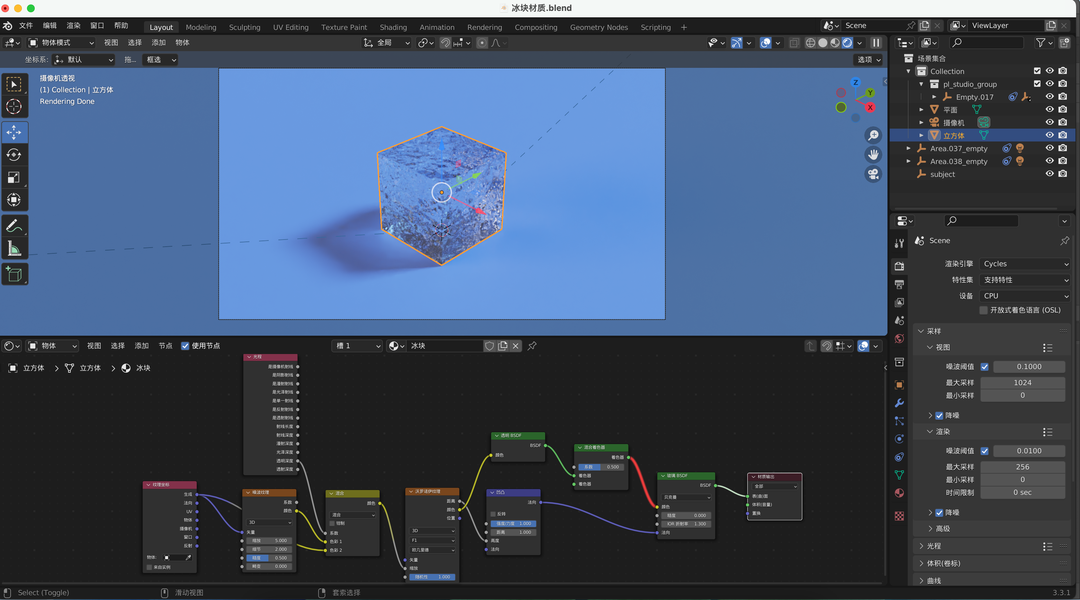Image resolution: width=1080 pixels, height=600 pixels.
Task: Adjust the noise texture 糙度 0.500 slider
Action: [x=270, y=558]
